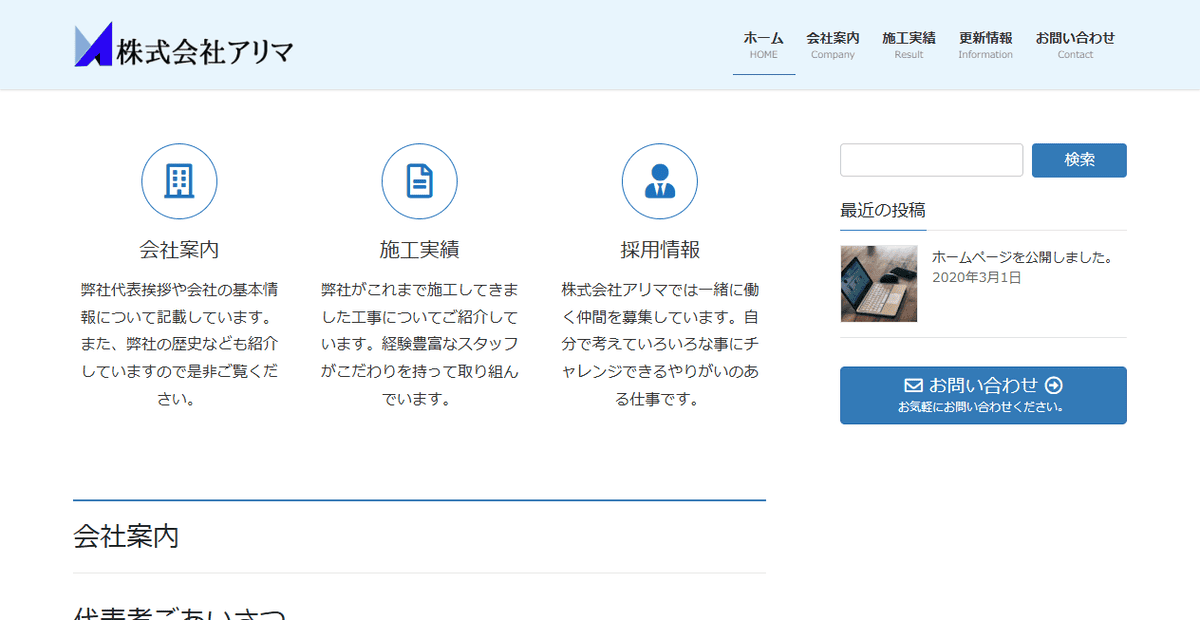1200x620 pixels.
Task: Click the laptop photo thumbnail under 最近の投稿
Action: pyautogui.click(x=877, y=283)
